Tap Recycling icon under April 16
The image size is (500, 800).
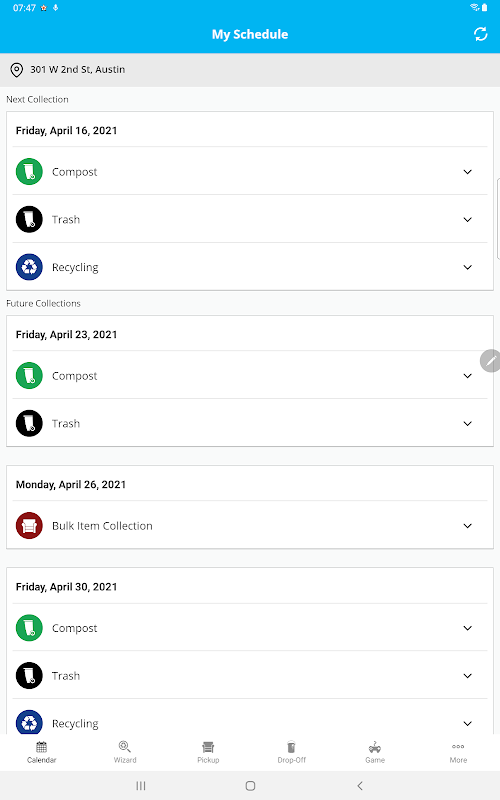pyautogui.click(x=29, y=267)
